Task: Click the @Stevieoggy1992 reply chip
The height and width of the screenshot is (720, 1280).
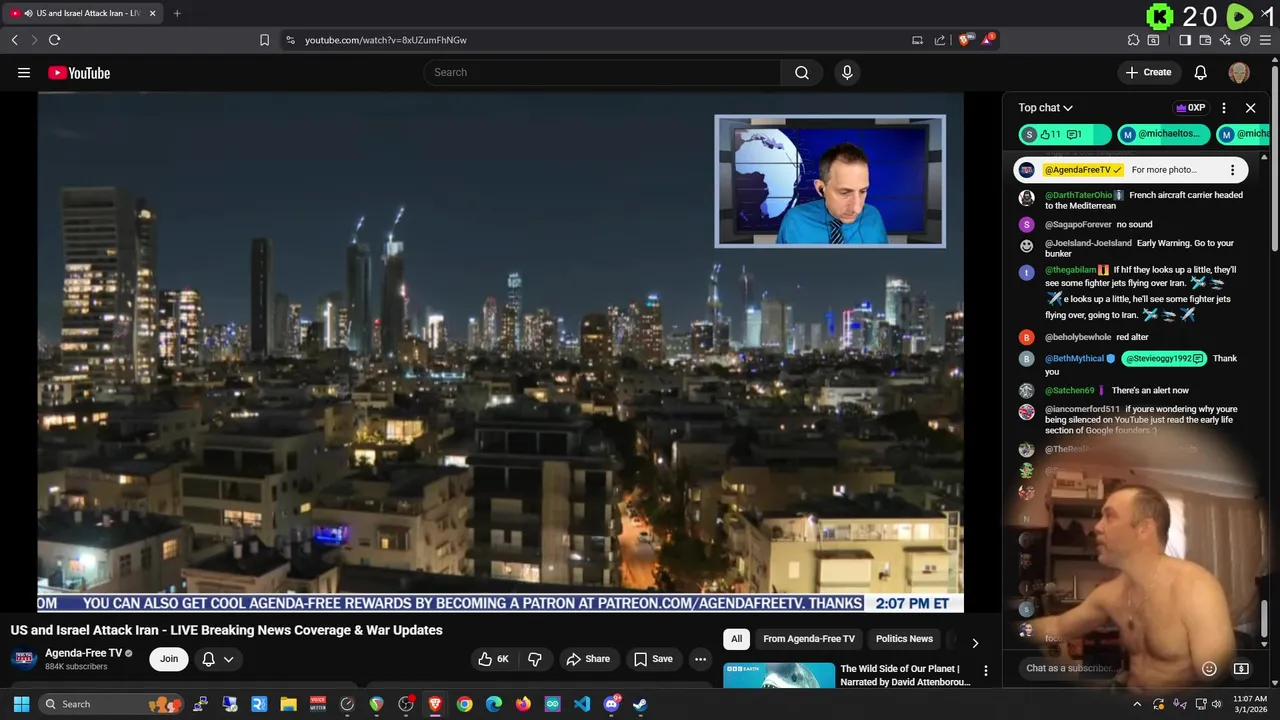Action: tap(1164, 358)
